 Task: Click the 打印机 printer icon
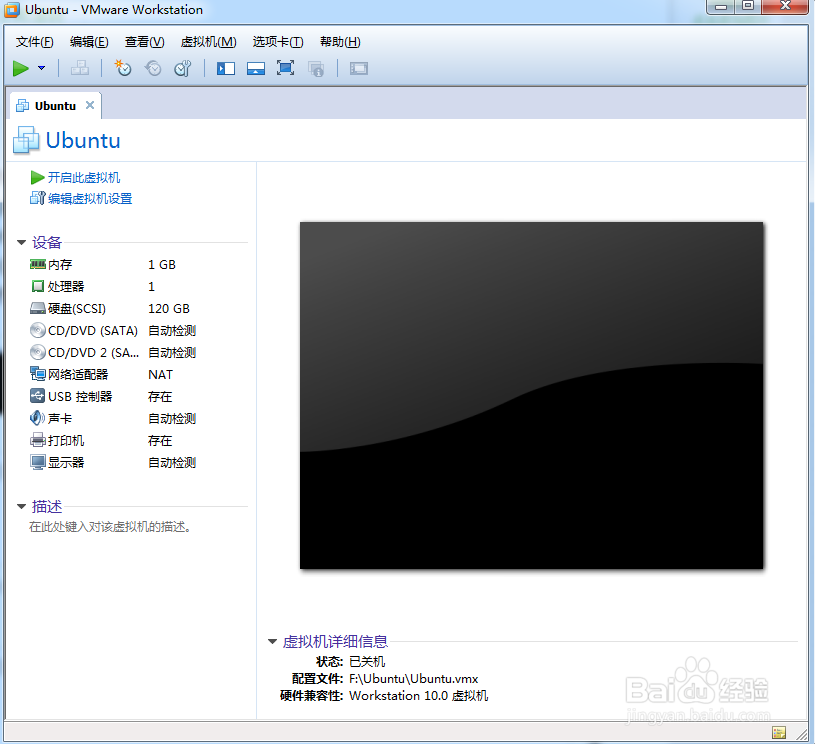(37, 440)
